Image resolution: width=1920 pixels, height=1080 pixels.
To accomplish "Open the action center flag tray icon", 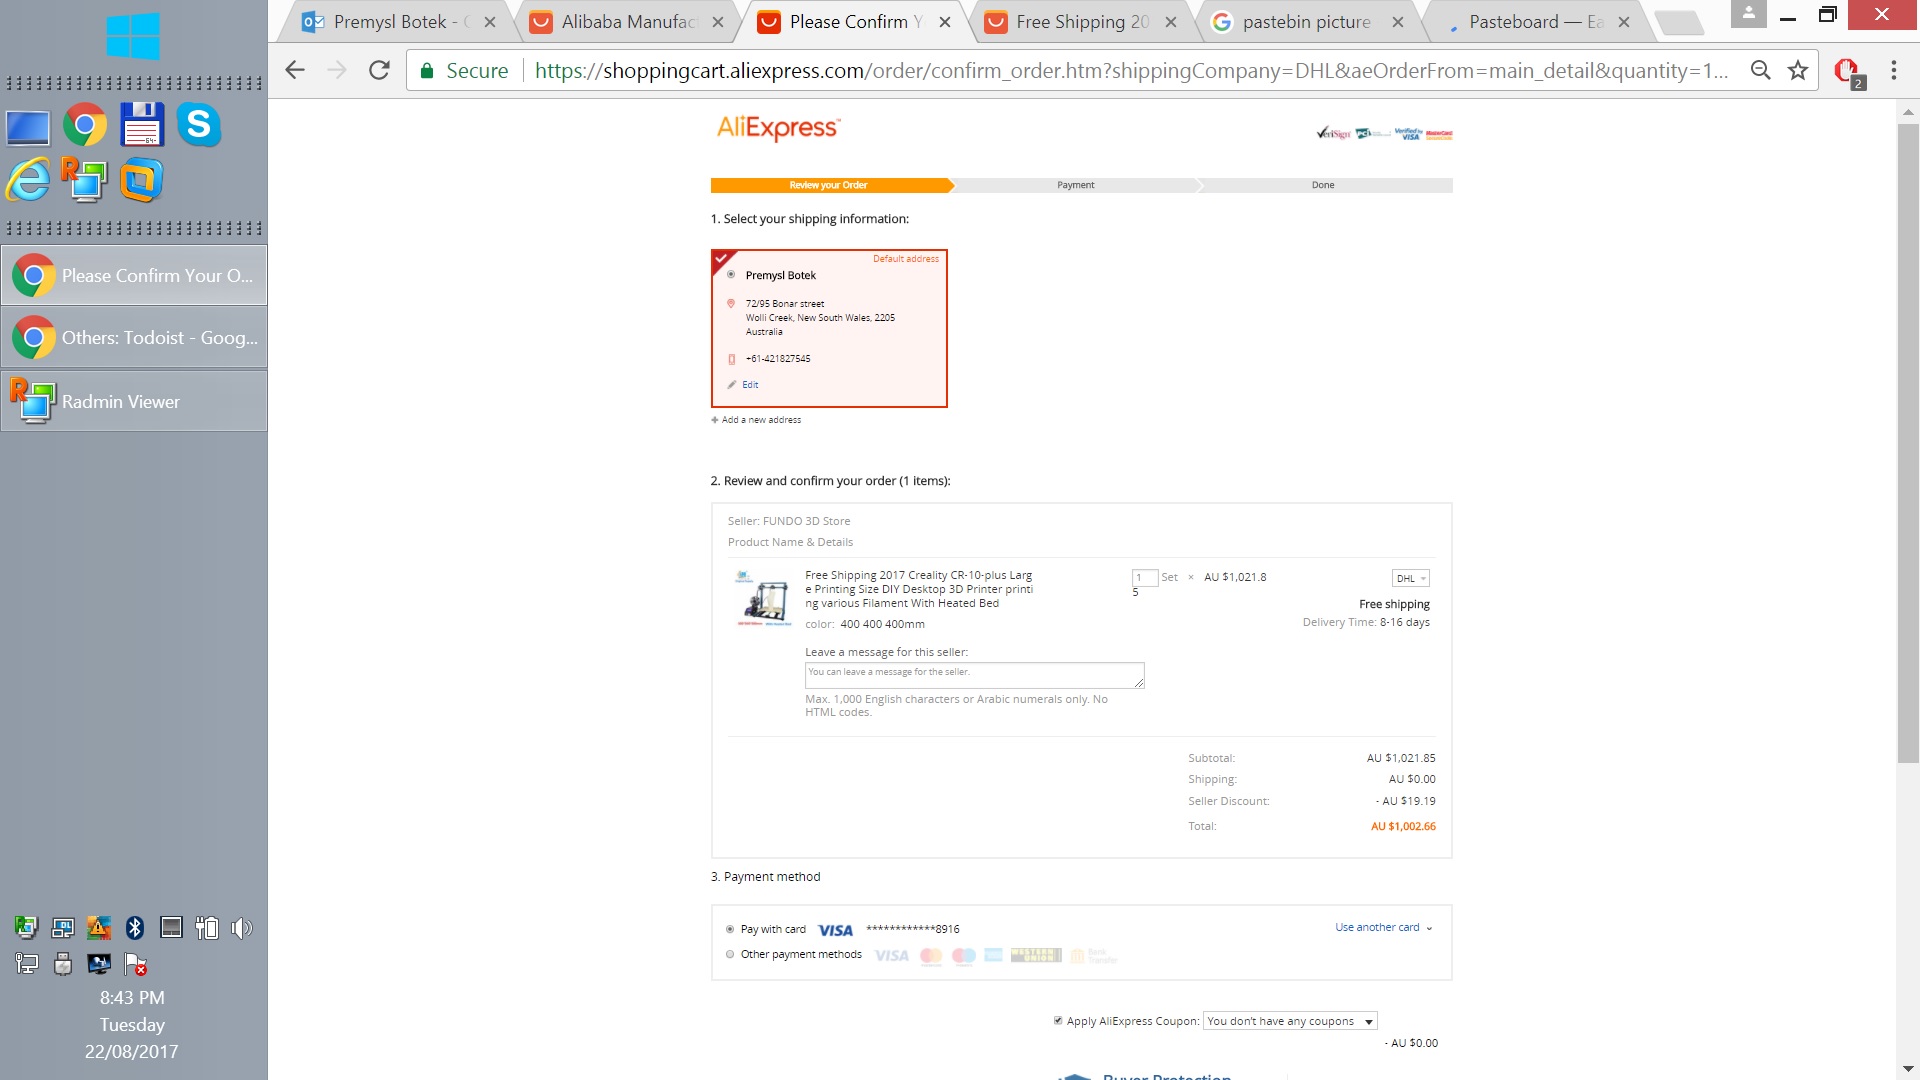I will [135, 964].
